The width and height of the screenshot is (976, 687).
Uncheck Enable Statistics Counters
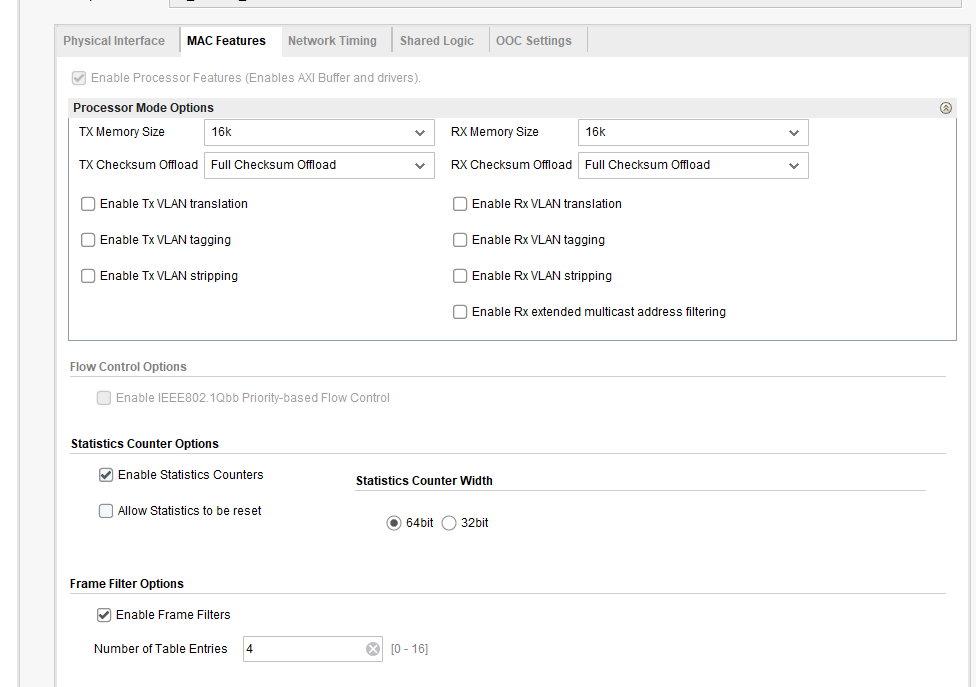106,475
